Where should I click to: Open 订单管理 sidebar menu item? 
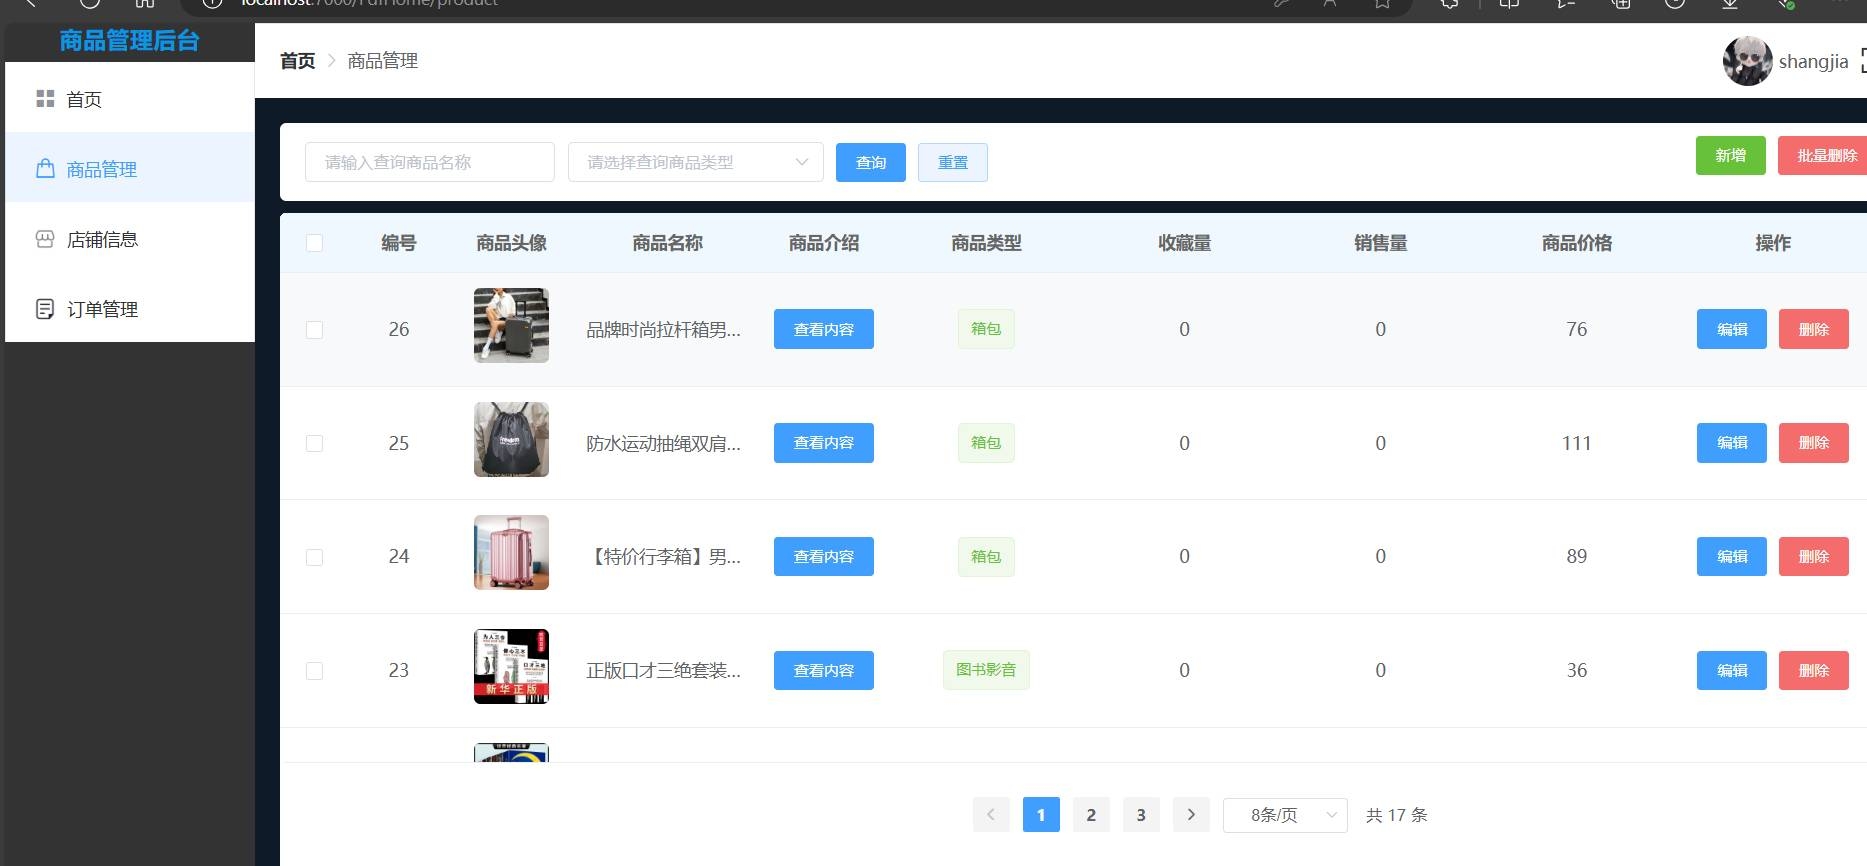click(x=130, y=309)
